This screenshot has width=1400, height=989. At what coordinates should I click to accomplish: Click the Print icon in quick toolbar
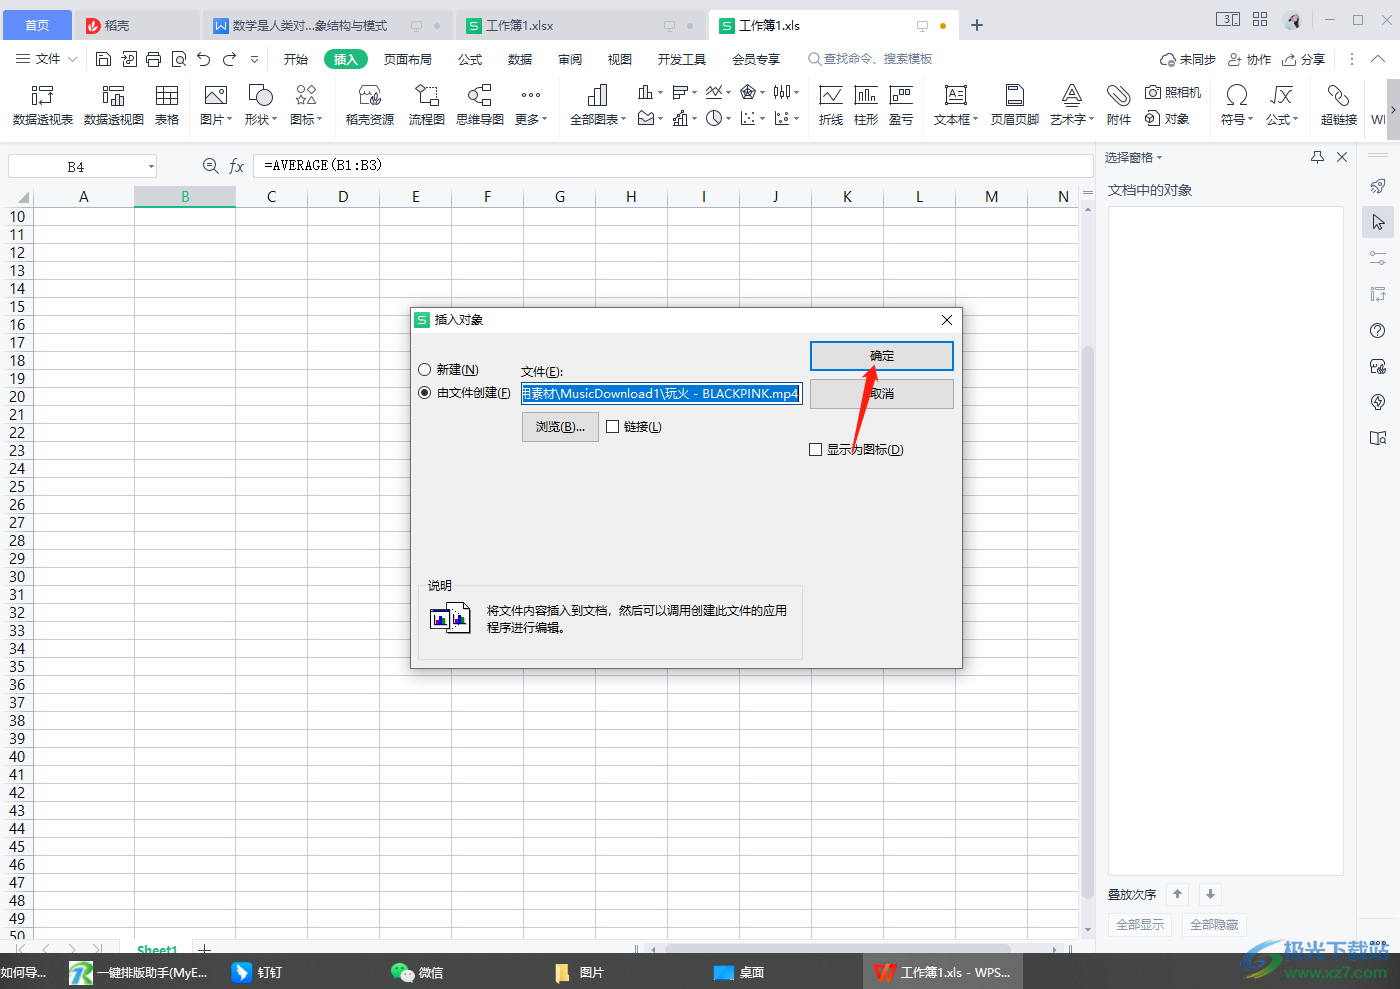point(153,59)
